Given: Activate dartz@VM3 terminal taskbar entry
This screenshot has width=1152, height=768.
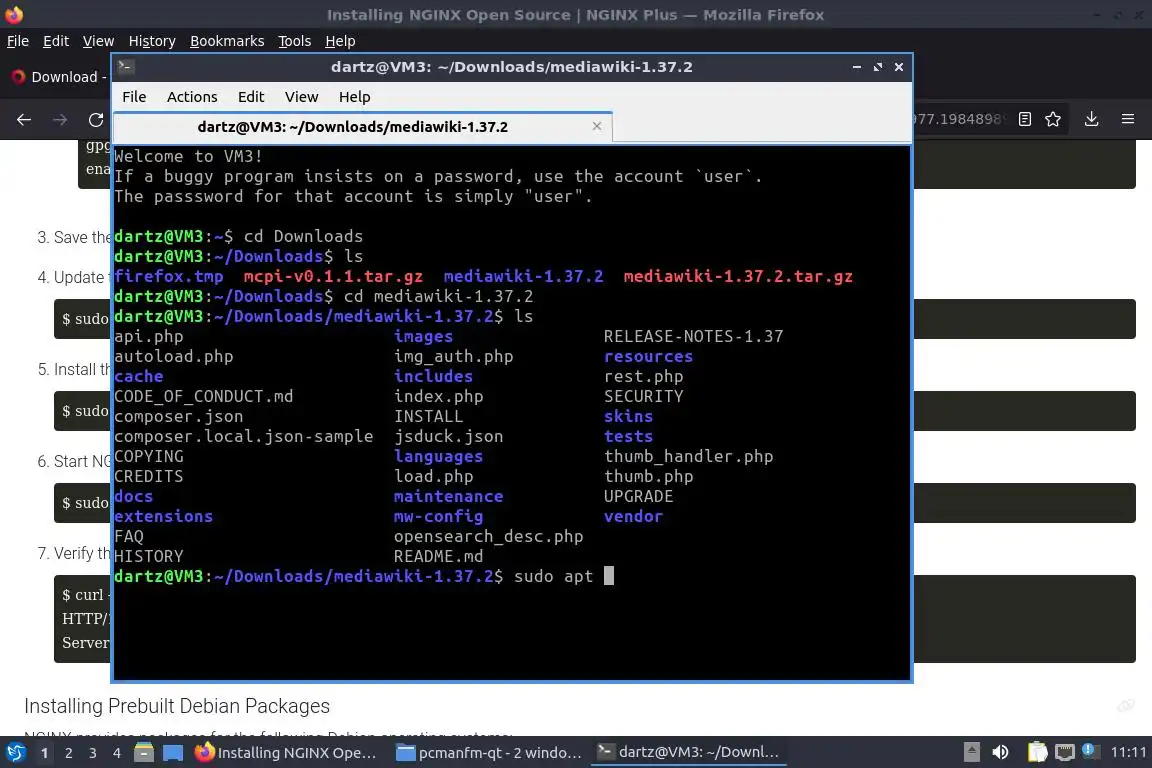Looking at the screenshot, I should [x=689, y=753].
